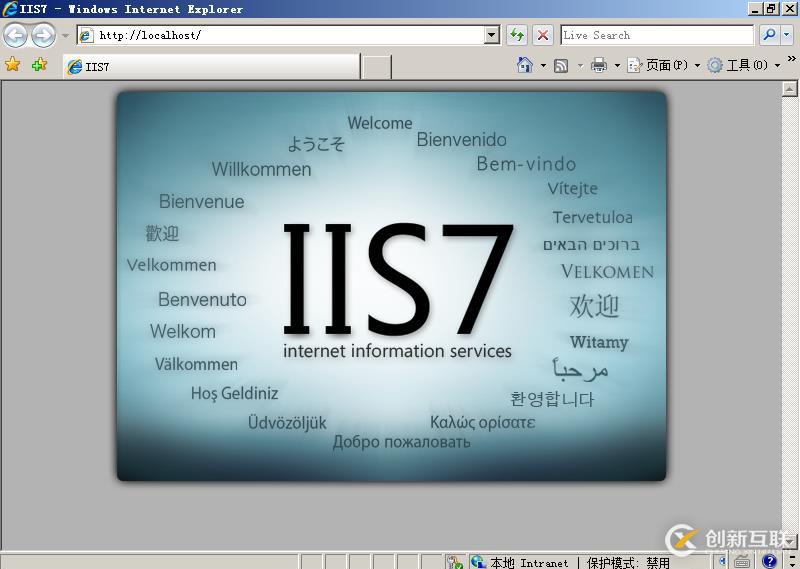This screenshot has height=569, width=800.
Task: Click the 本地 Intranet security zone indicator
Action: pos(520,562)
